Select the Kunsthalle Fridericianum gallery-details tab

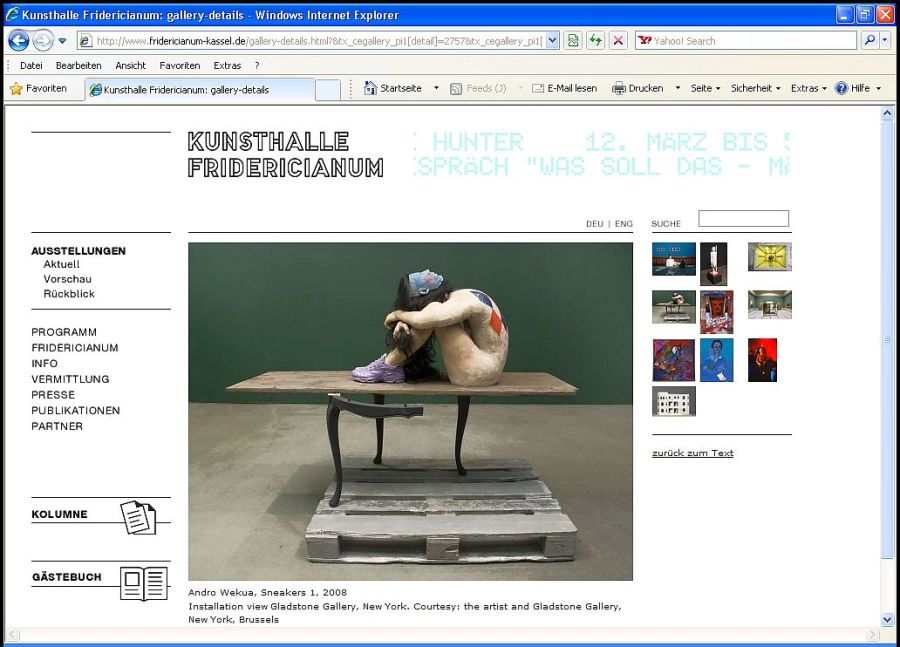pos(199,90)
